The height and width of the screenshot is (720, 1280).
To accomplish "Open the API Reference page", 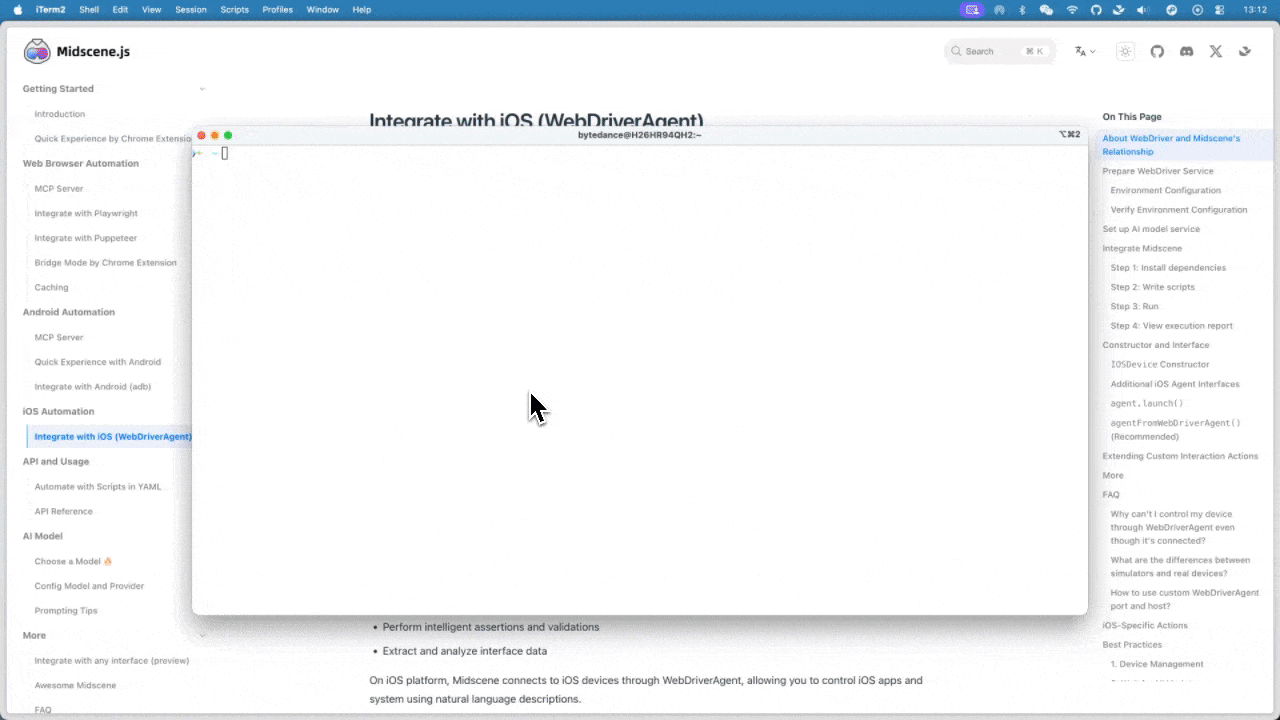I will coord(63,511).
